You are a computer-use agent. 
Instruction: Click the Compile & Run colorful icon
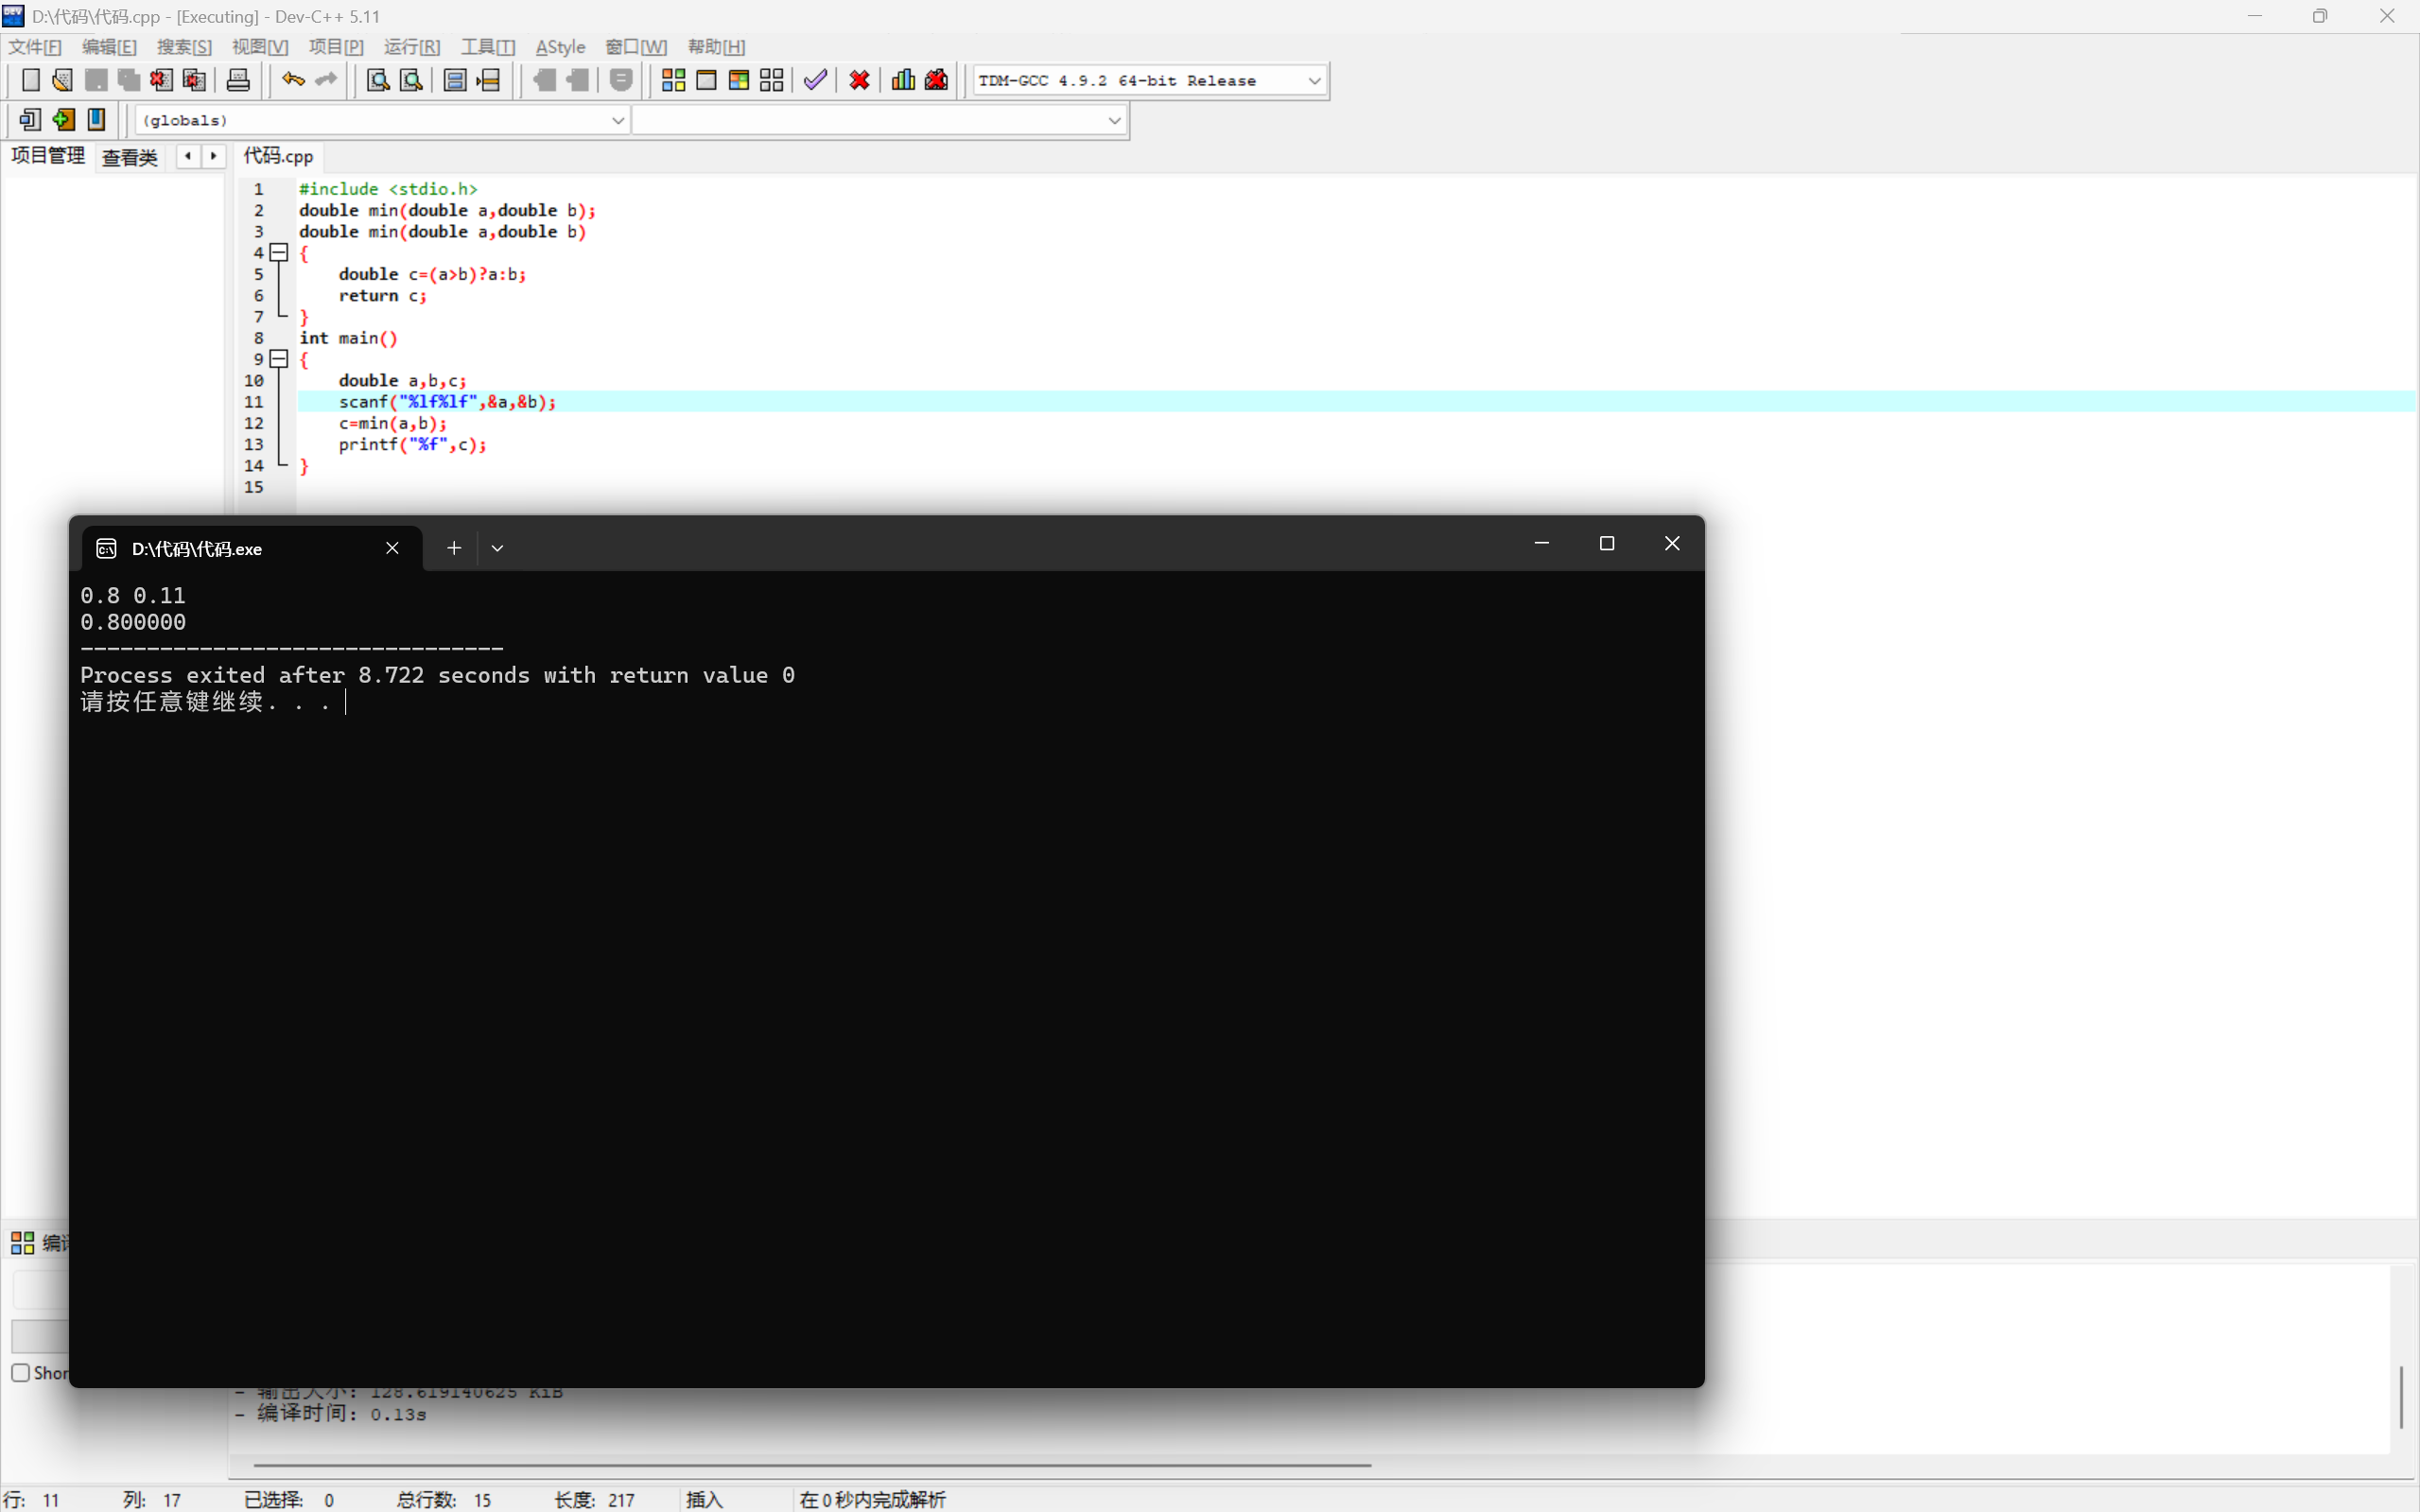[x=739, y=80]
